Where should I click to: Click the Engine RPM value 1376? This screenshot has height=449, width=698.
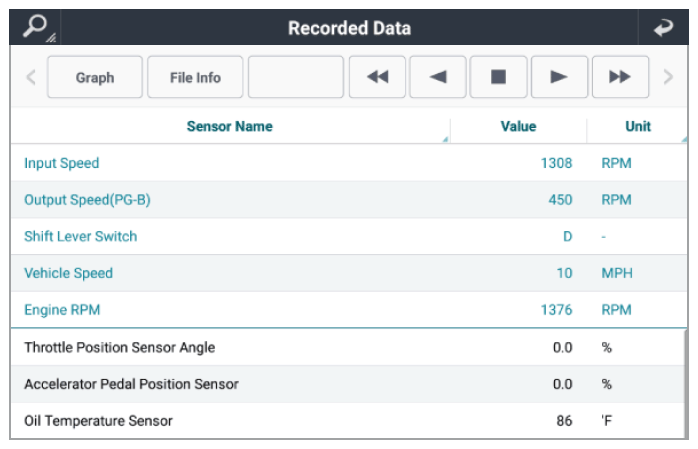click(x=556, y=310)
